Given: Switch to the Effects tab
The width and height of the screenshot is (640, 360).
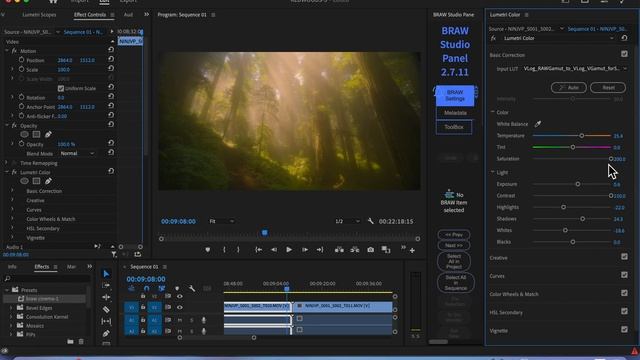Looking at the screenshot, I should point(42,267).
